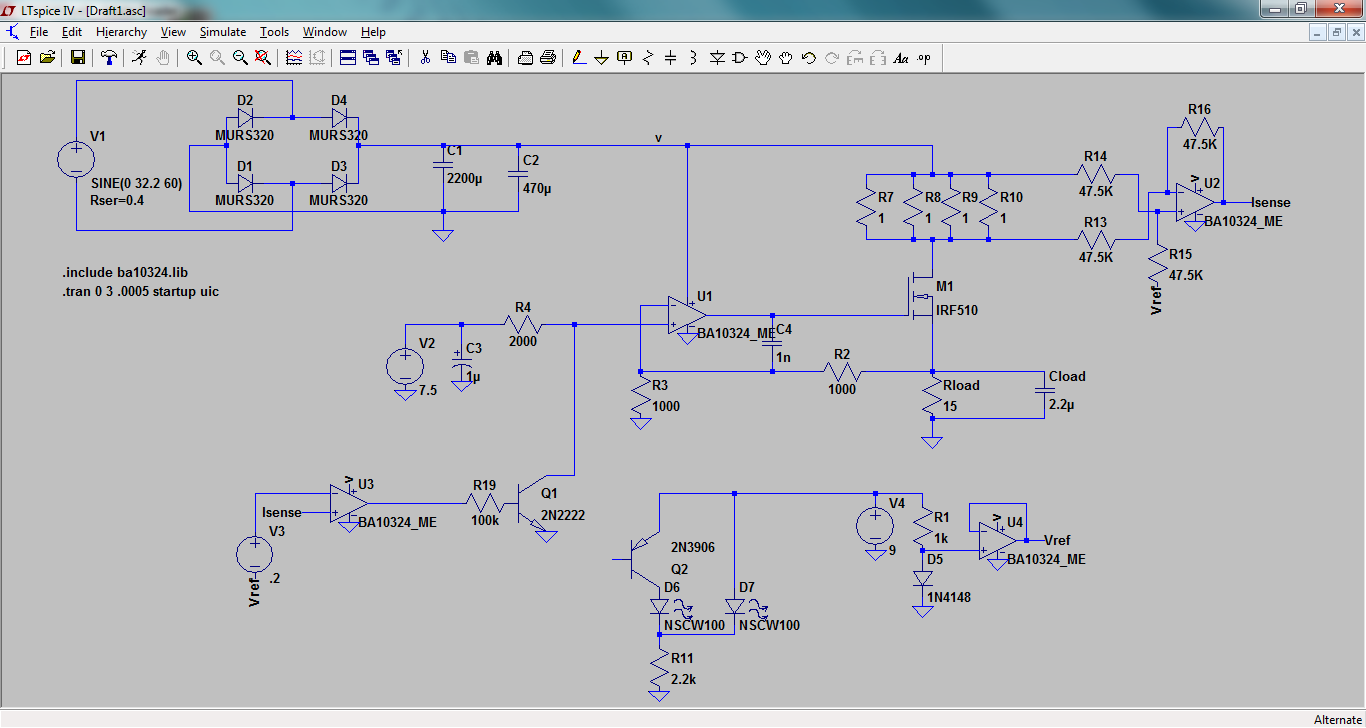The width and height of the screenshot is (1366, 728).
Task: Open the component gate icon
Action: (740, 58)
